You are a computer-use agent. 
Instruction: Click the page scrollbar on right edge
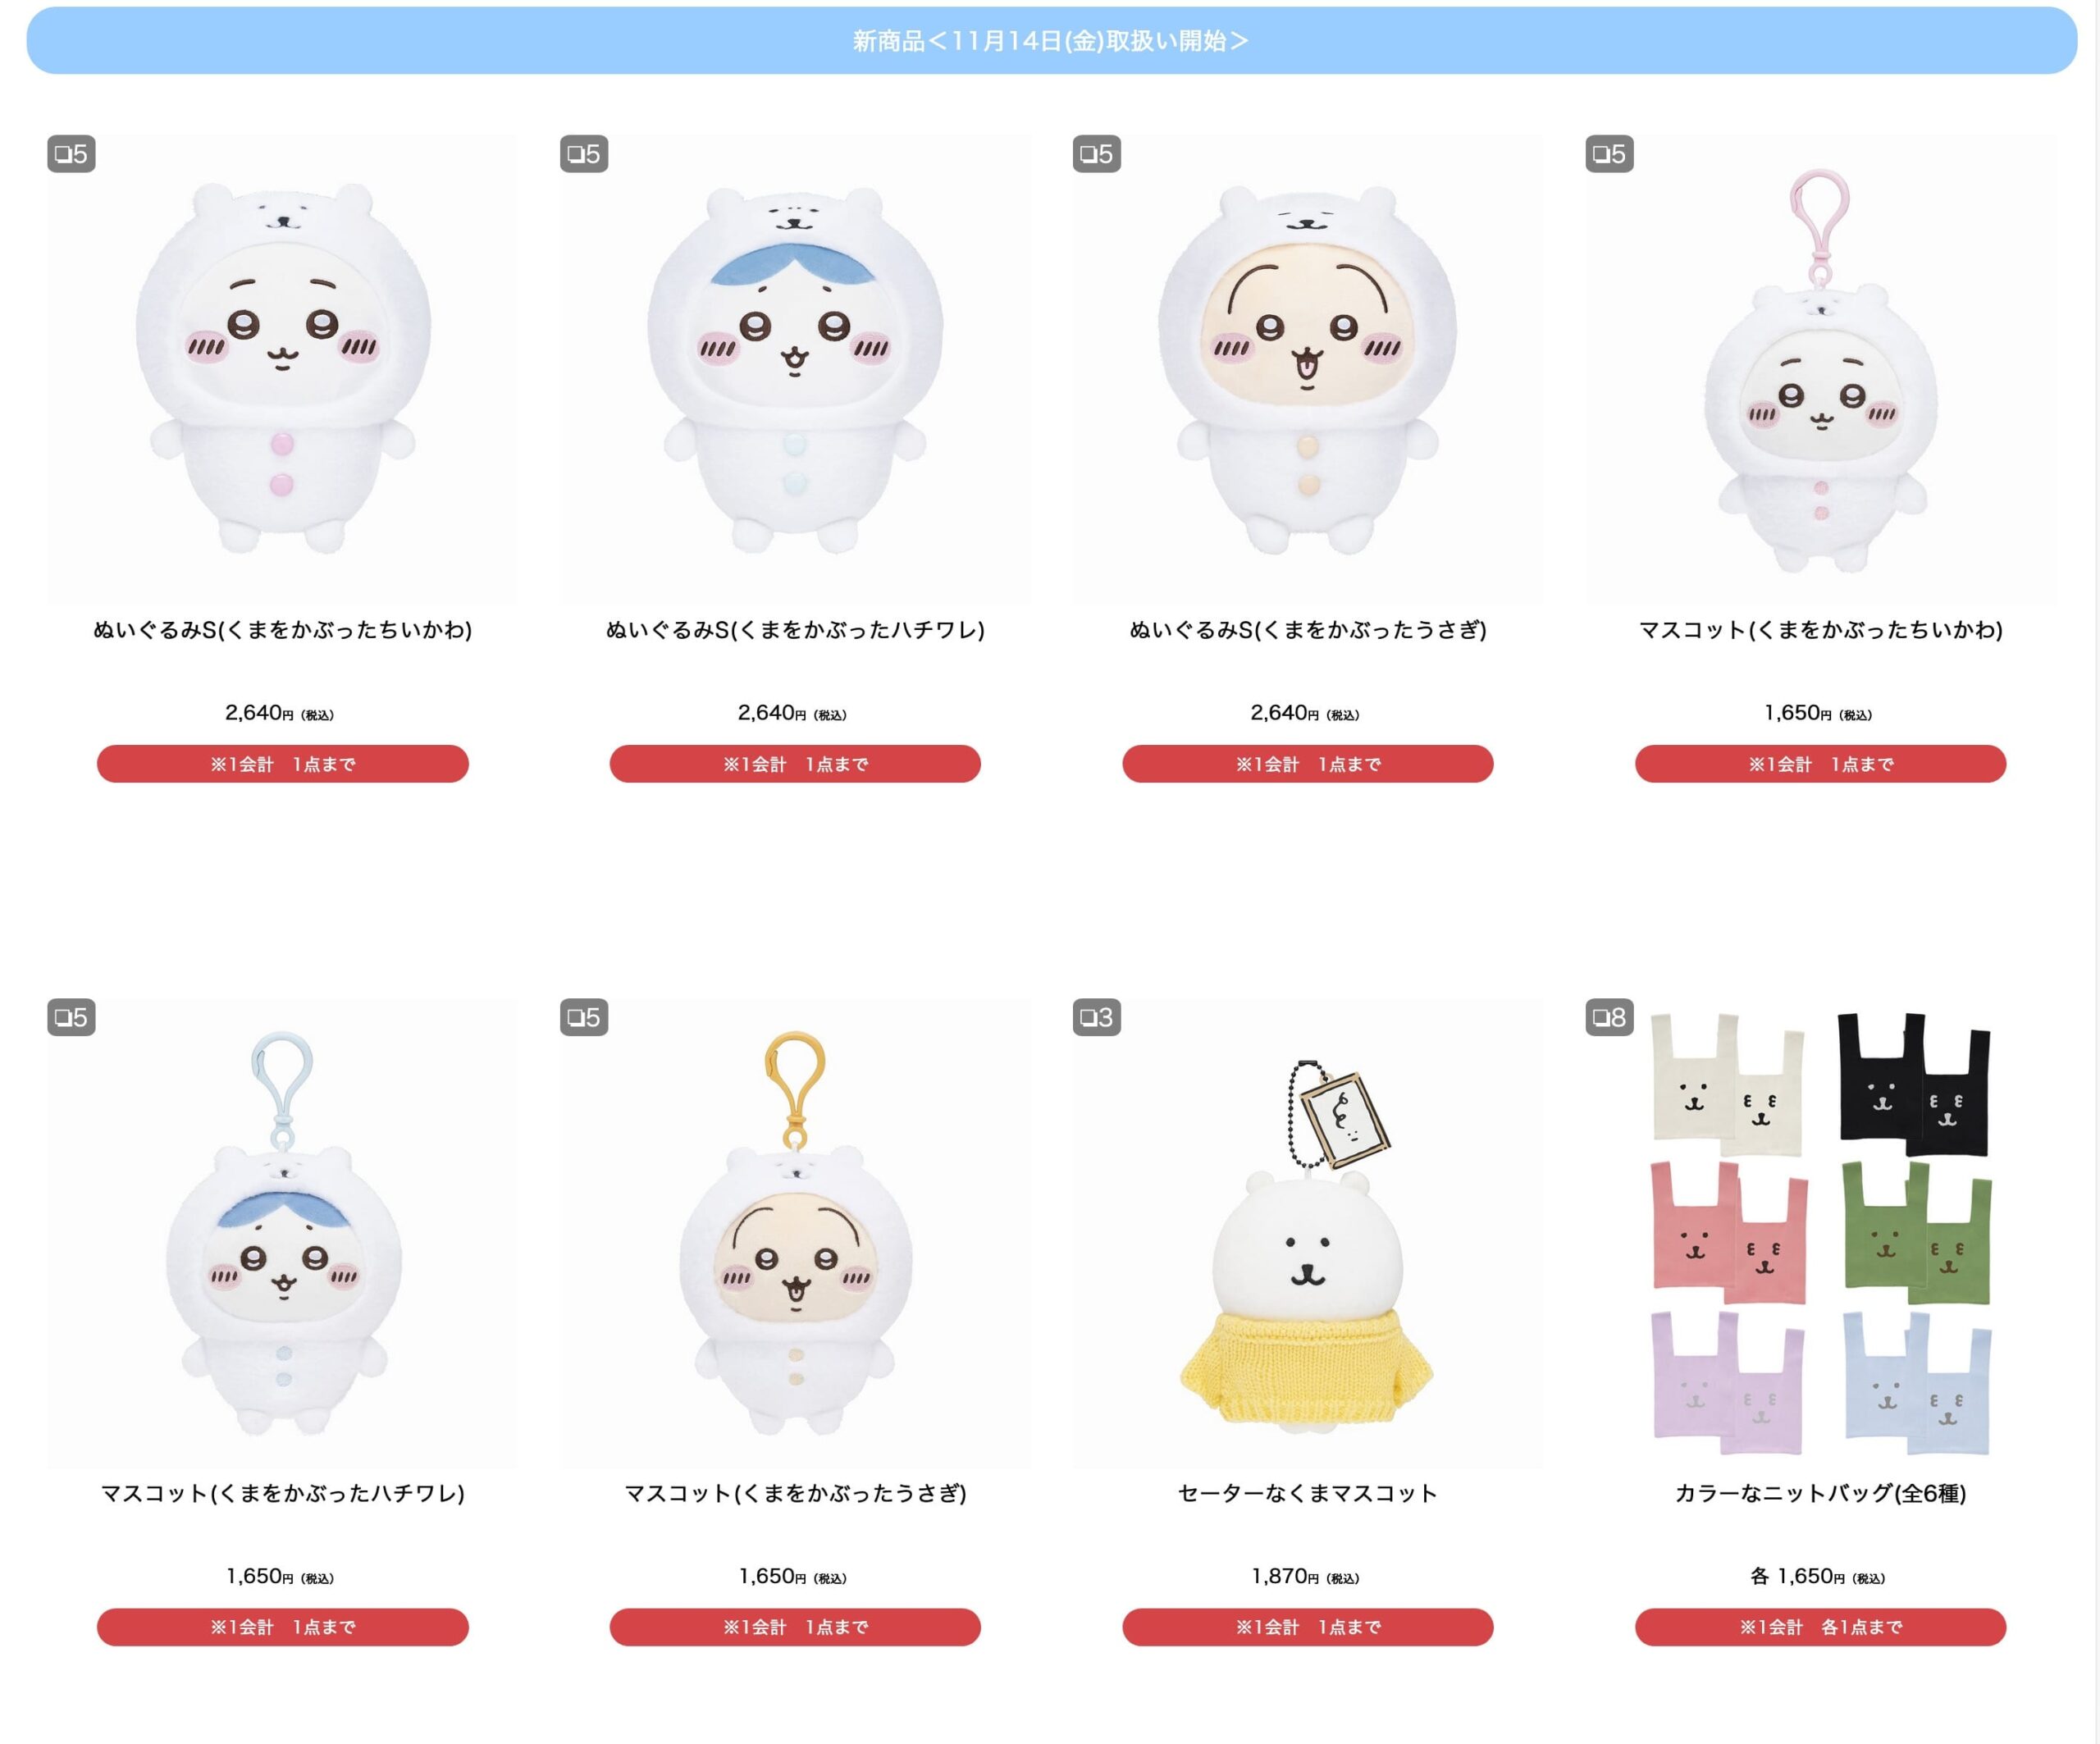(x=2097, y=872)
